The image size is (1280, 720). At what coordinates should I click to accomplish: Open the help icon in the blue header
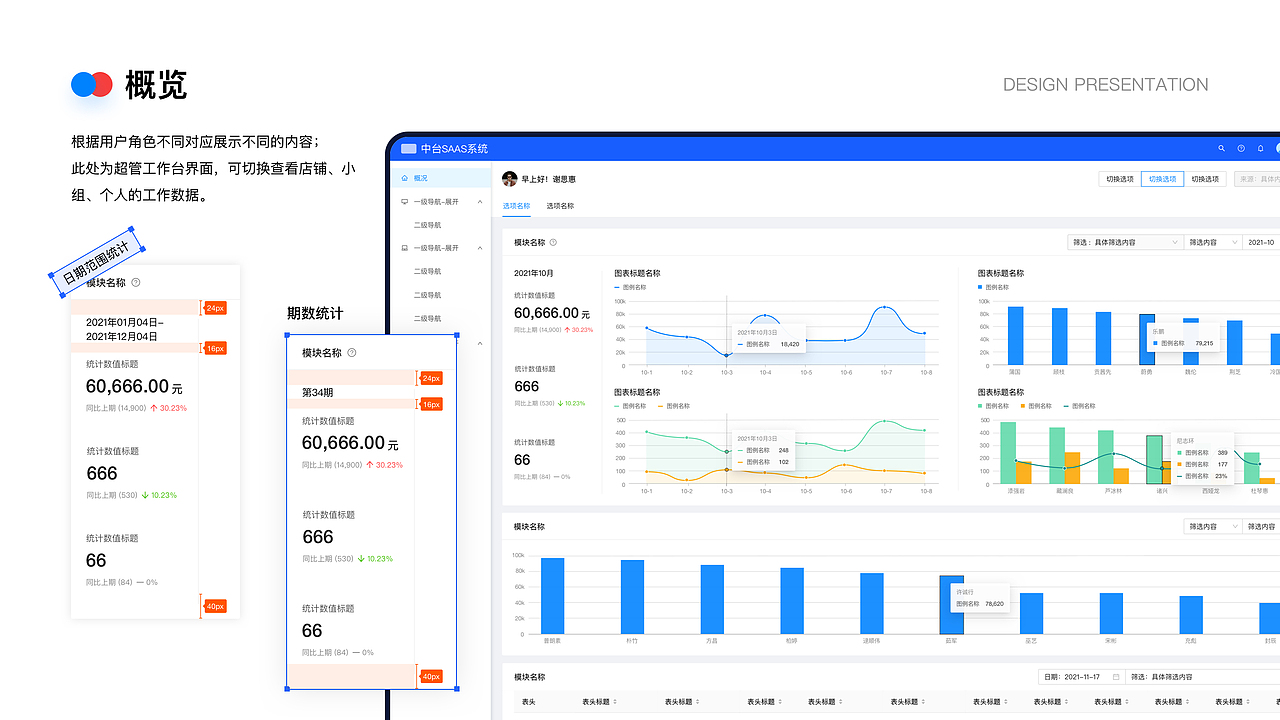pos(1241,148)
